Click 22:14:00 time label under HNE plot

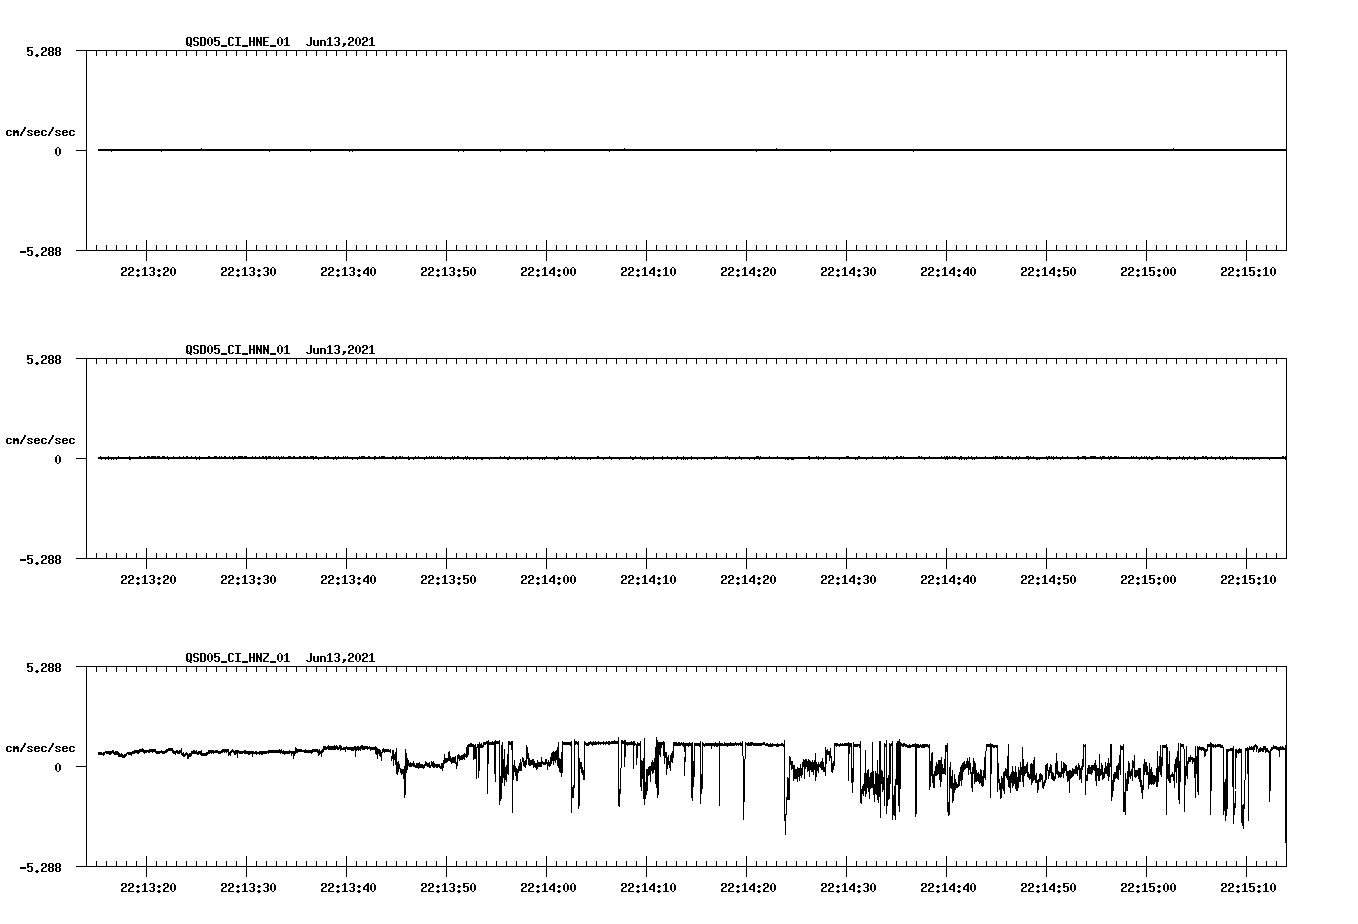[x=548, y=272]
